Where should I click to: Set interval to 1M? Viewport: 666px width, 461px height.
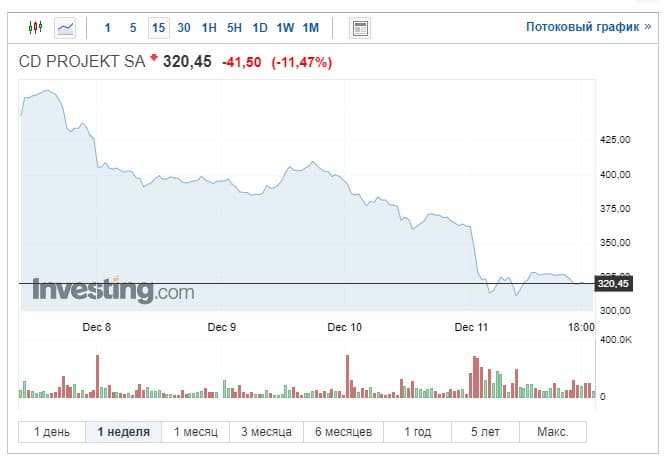[x=311, y=27]
